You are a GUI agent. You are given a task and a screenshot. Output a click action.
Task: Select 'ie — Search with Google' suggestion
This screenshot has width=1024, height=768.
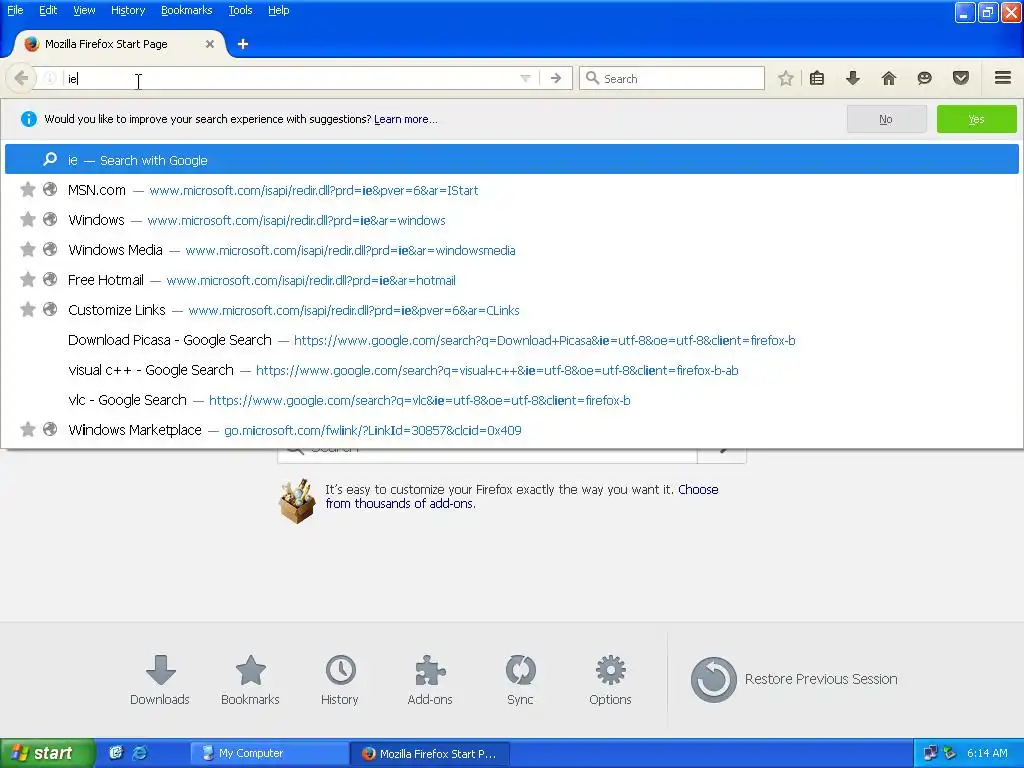(511, 159)
